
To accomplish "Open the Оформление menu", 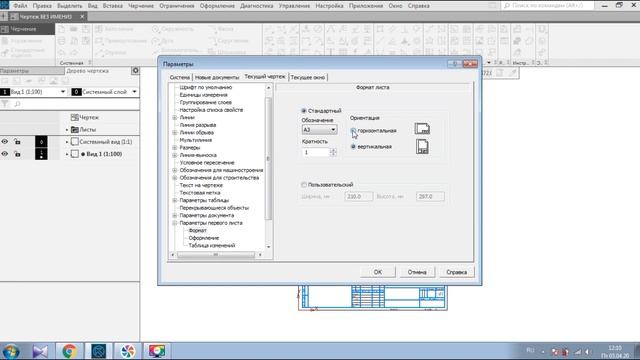I will coord(217,6).
